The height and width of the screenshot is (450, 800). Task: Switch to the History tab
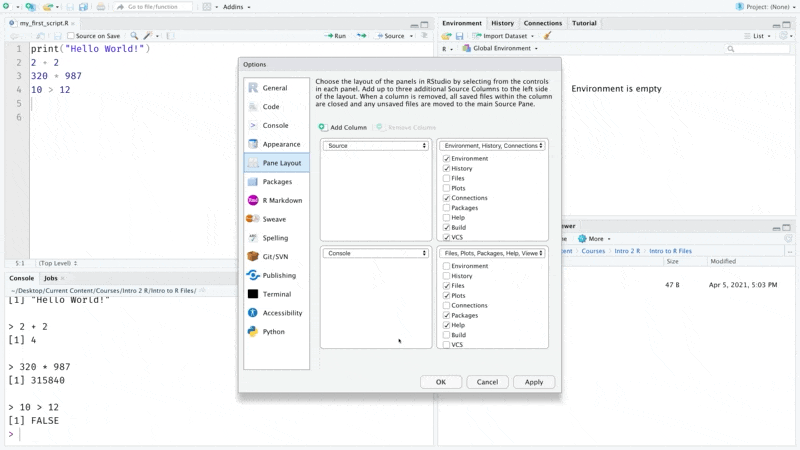click(503, 23)
